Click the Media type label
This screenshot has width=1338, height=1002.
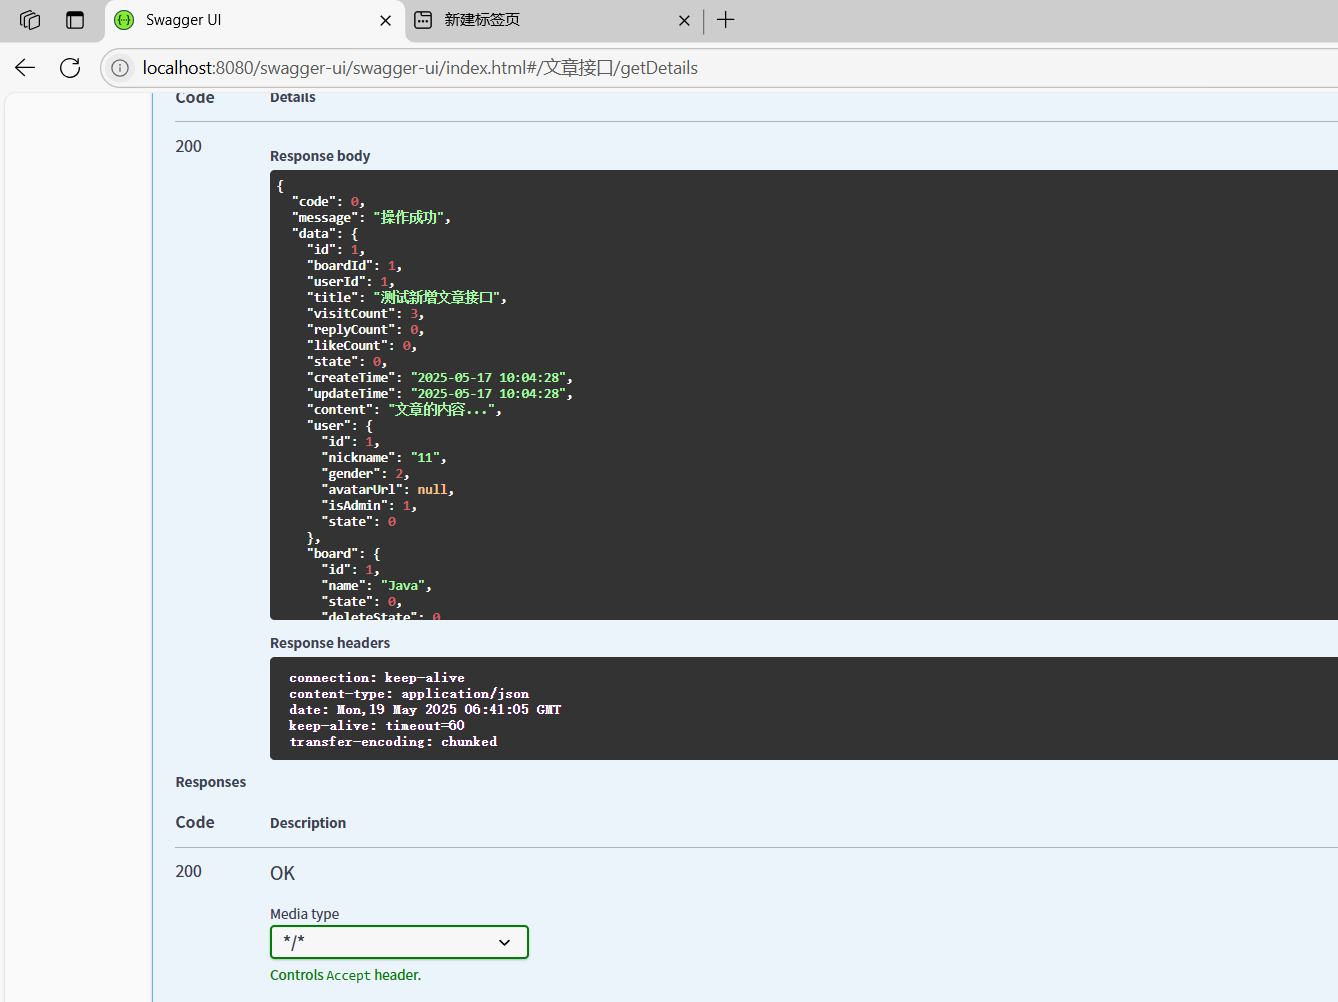point(304,914)
